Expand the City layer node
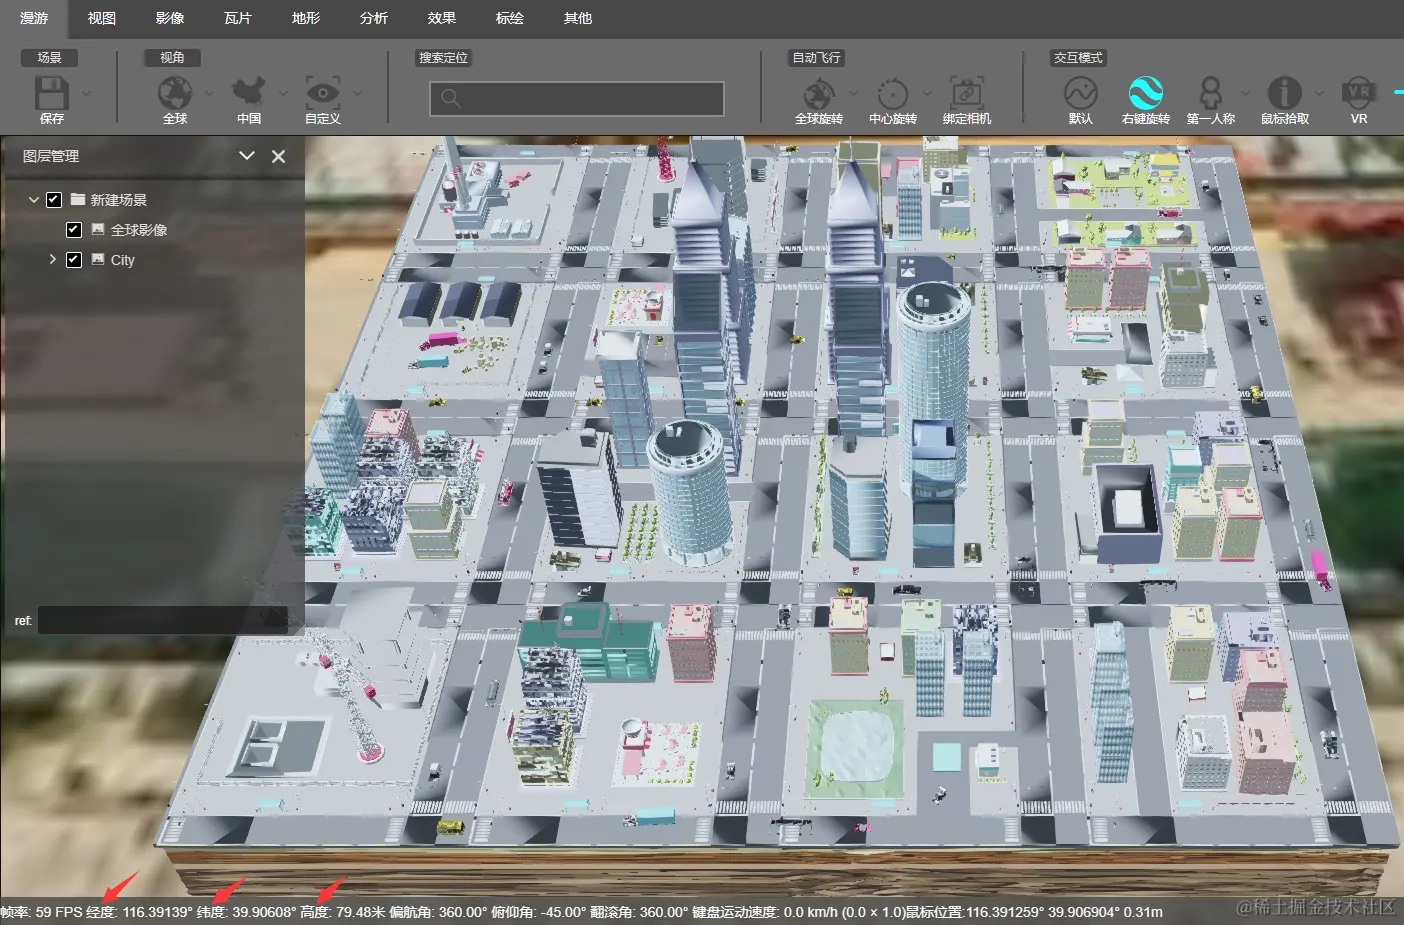Image resolution: width=1404 pixels, height=925 pixels. pyautogui.click(x=53, y=259)
